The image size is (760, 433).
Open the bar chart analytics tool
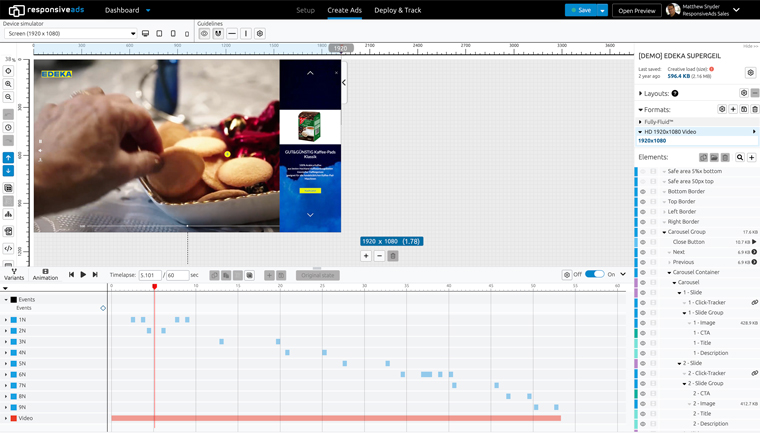[x=8, y=214]
